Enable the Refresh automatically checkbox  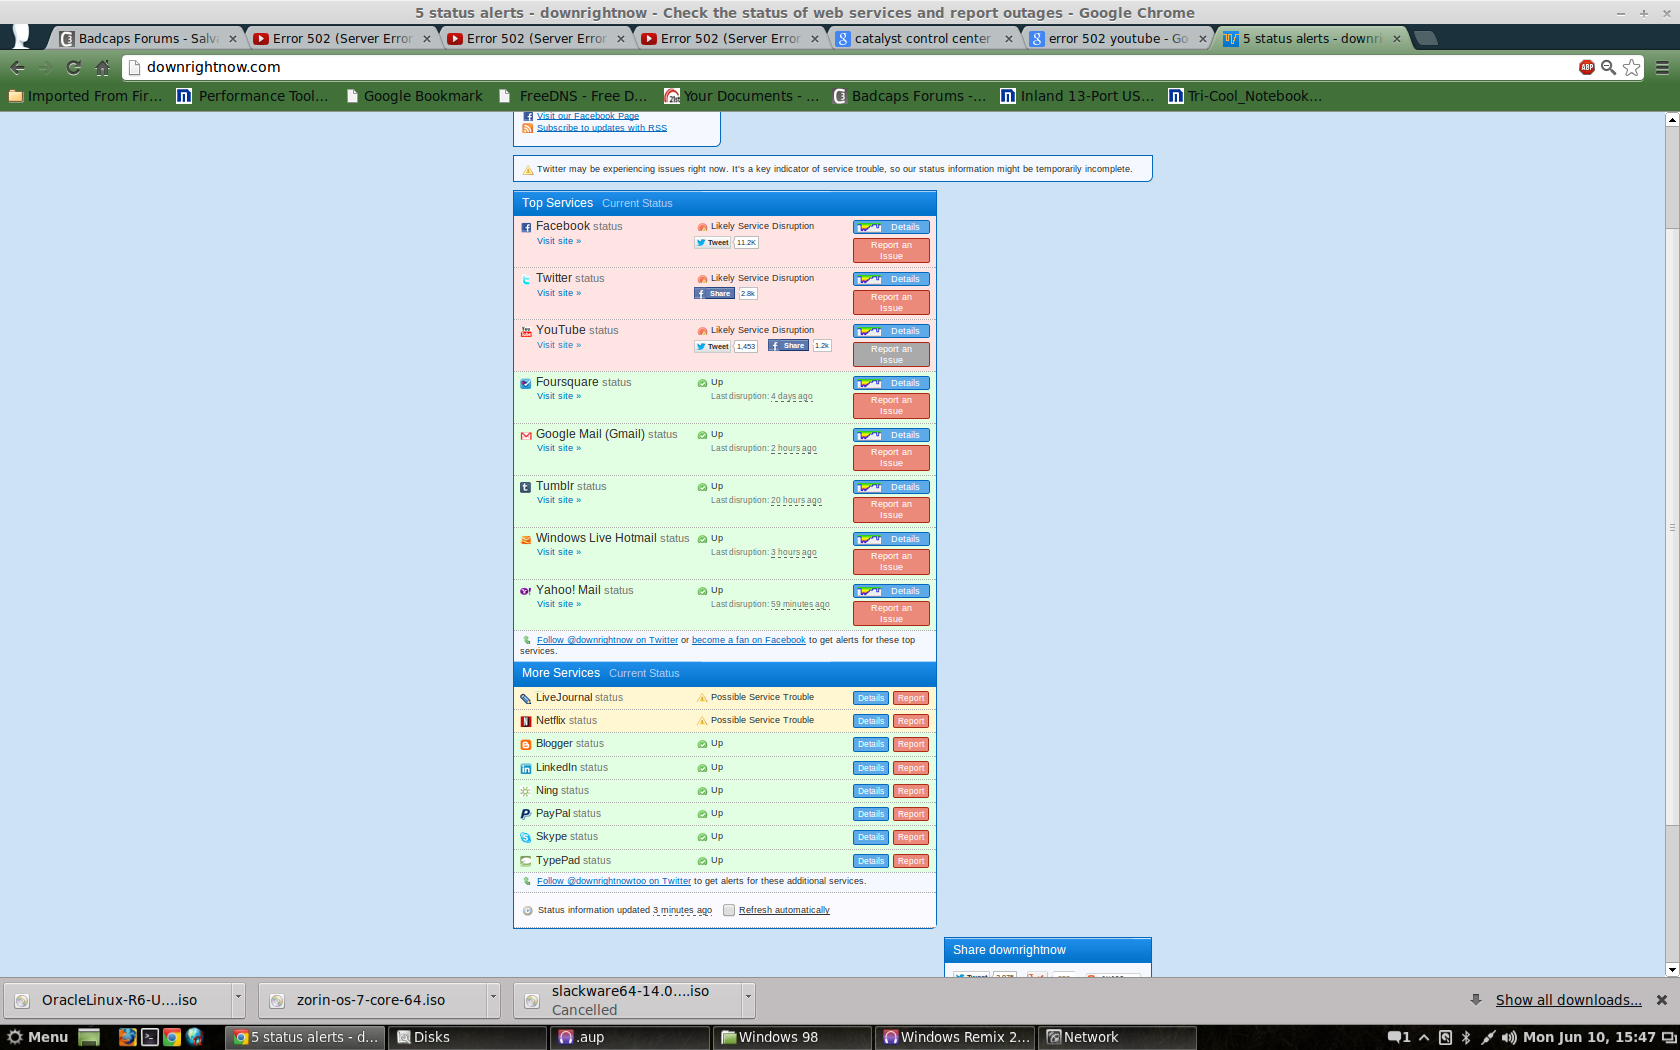pos(729,910)
